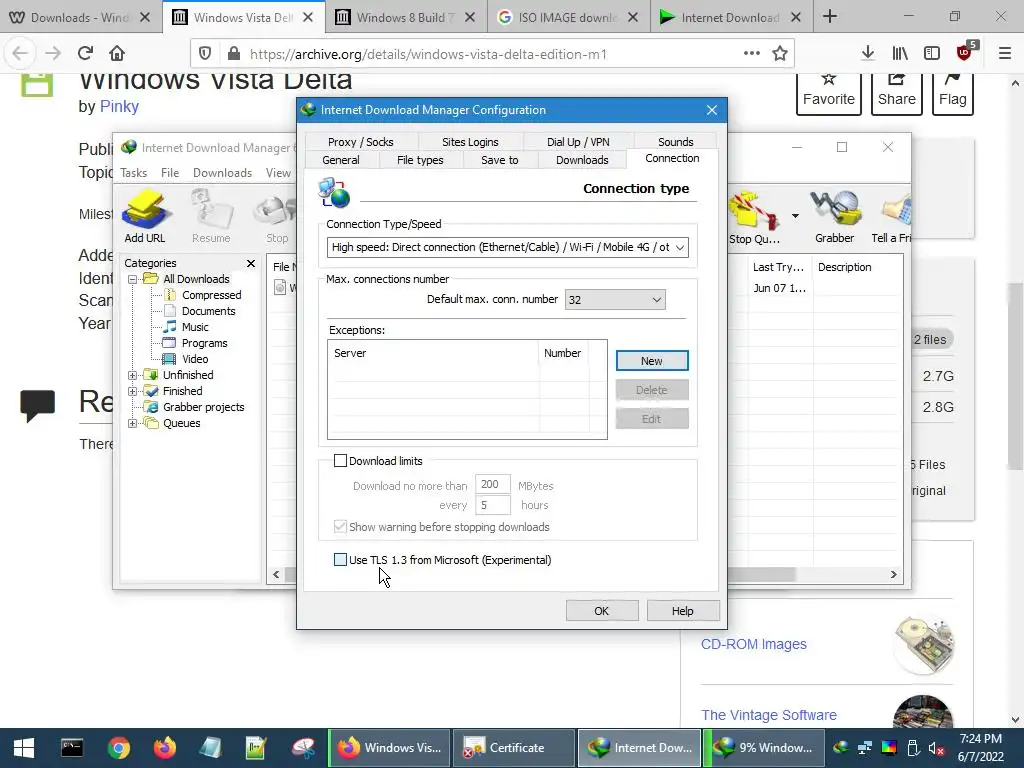Viewport: 1024px width, 768px height.
Task: Click the Share button on archive.org
Action: [x=896, y=93]
